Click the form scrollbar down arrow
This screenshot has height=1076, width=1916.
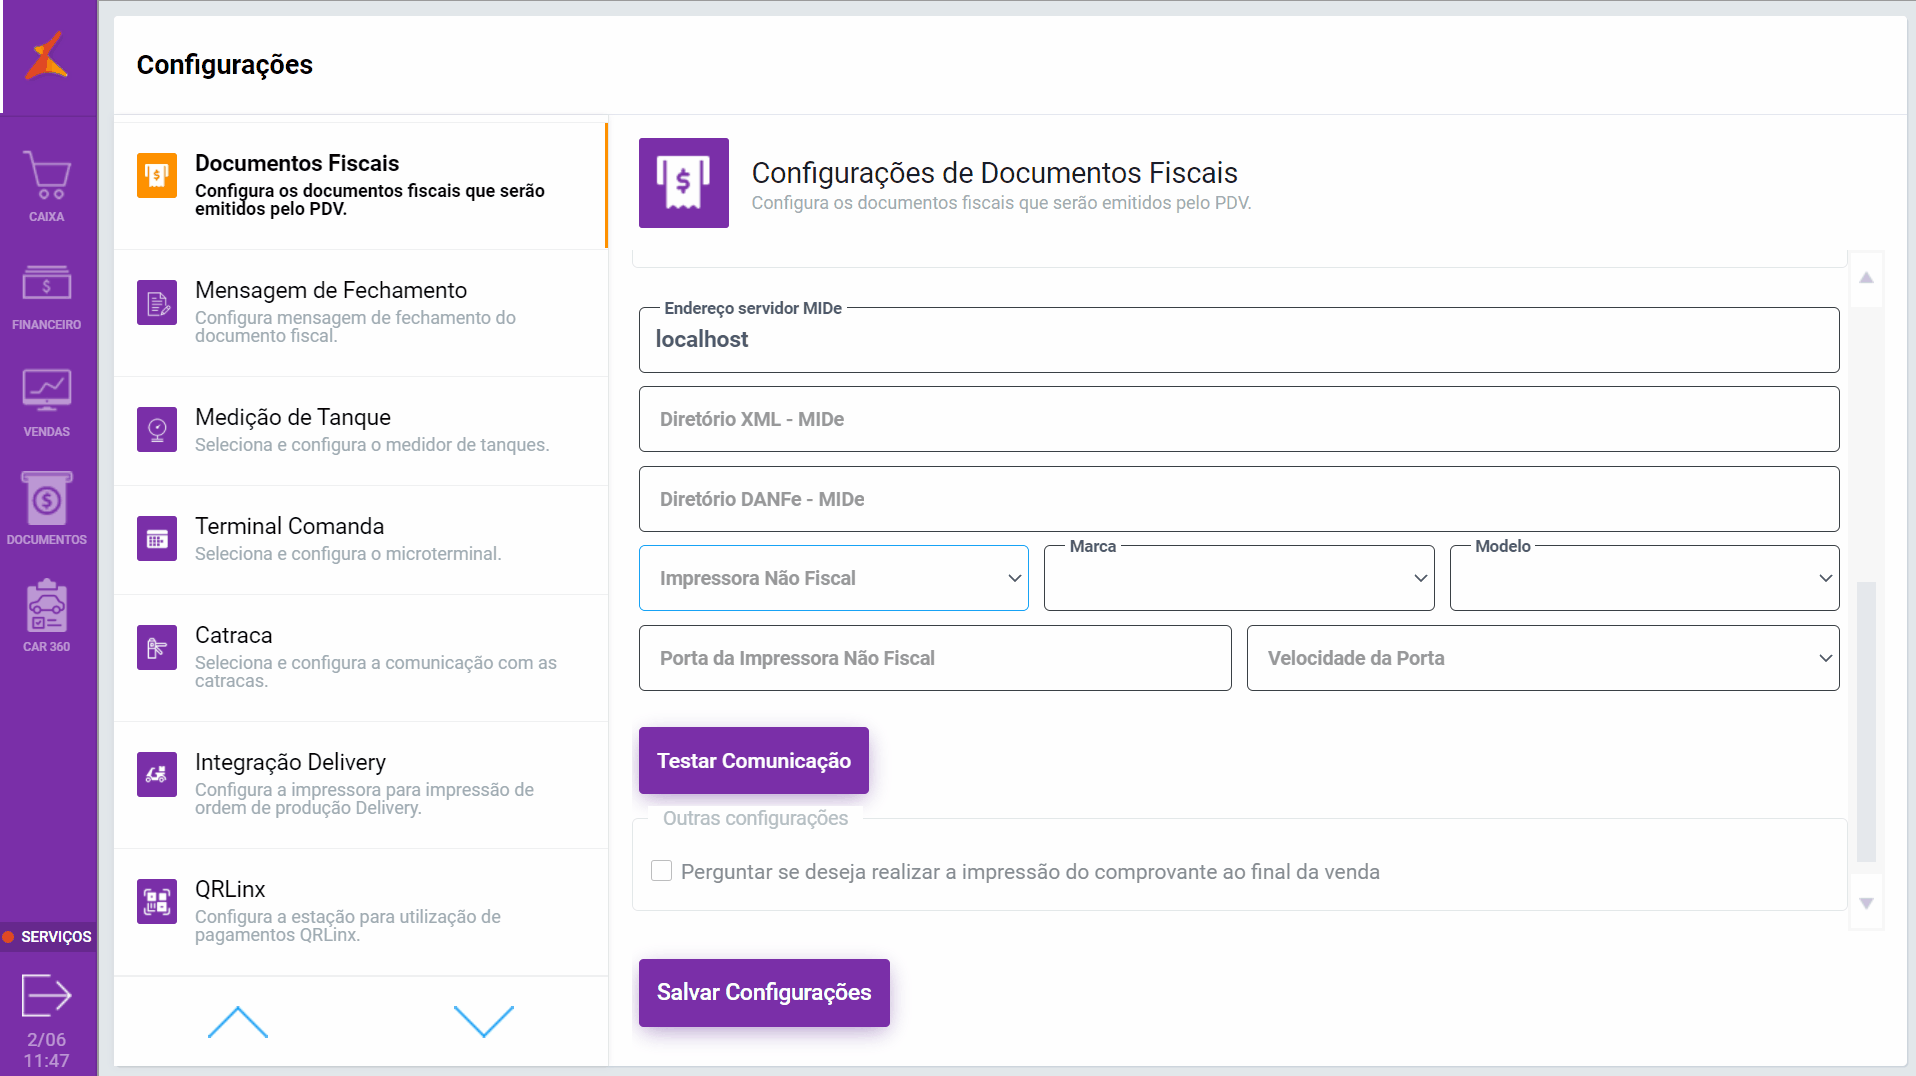[1866, 903]
